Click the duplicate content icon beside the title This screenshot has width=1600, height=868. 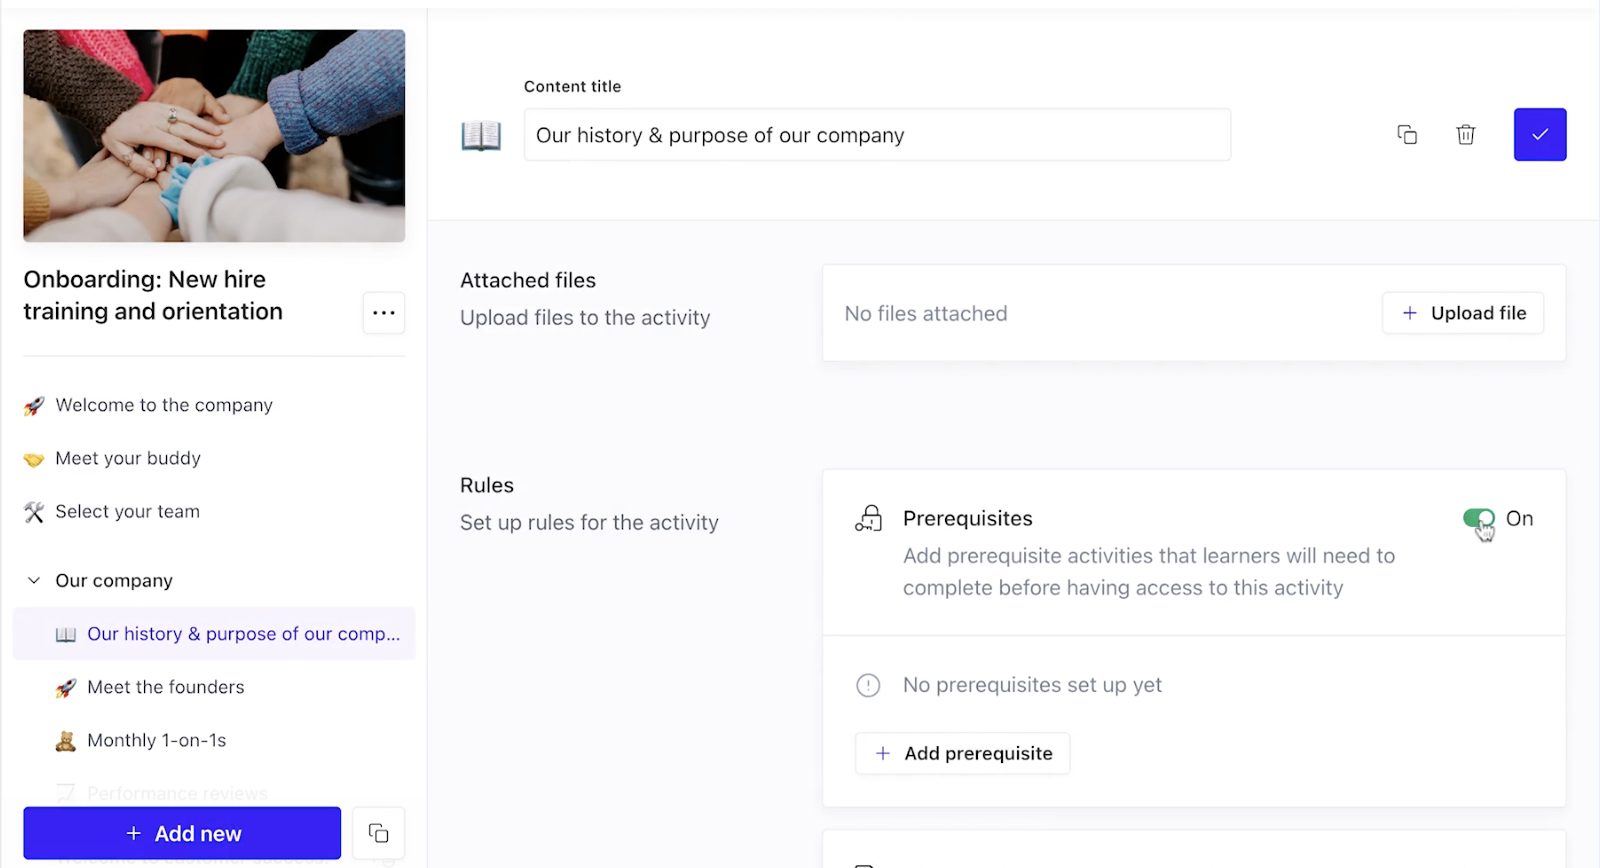point(1407,135)
